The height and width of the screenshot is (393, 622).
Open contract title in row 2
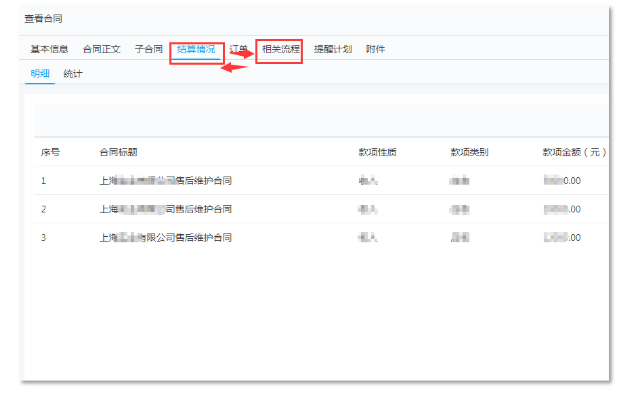tap(165, 209)
